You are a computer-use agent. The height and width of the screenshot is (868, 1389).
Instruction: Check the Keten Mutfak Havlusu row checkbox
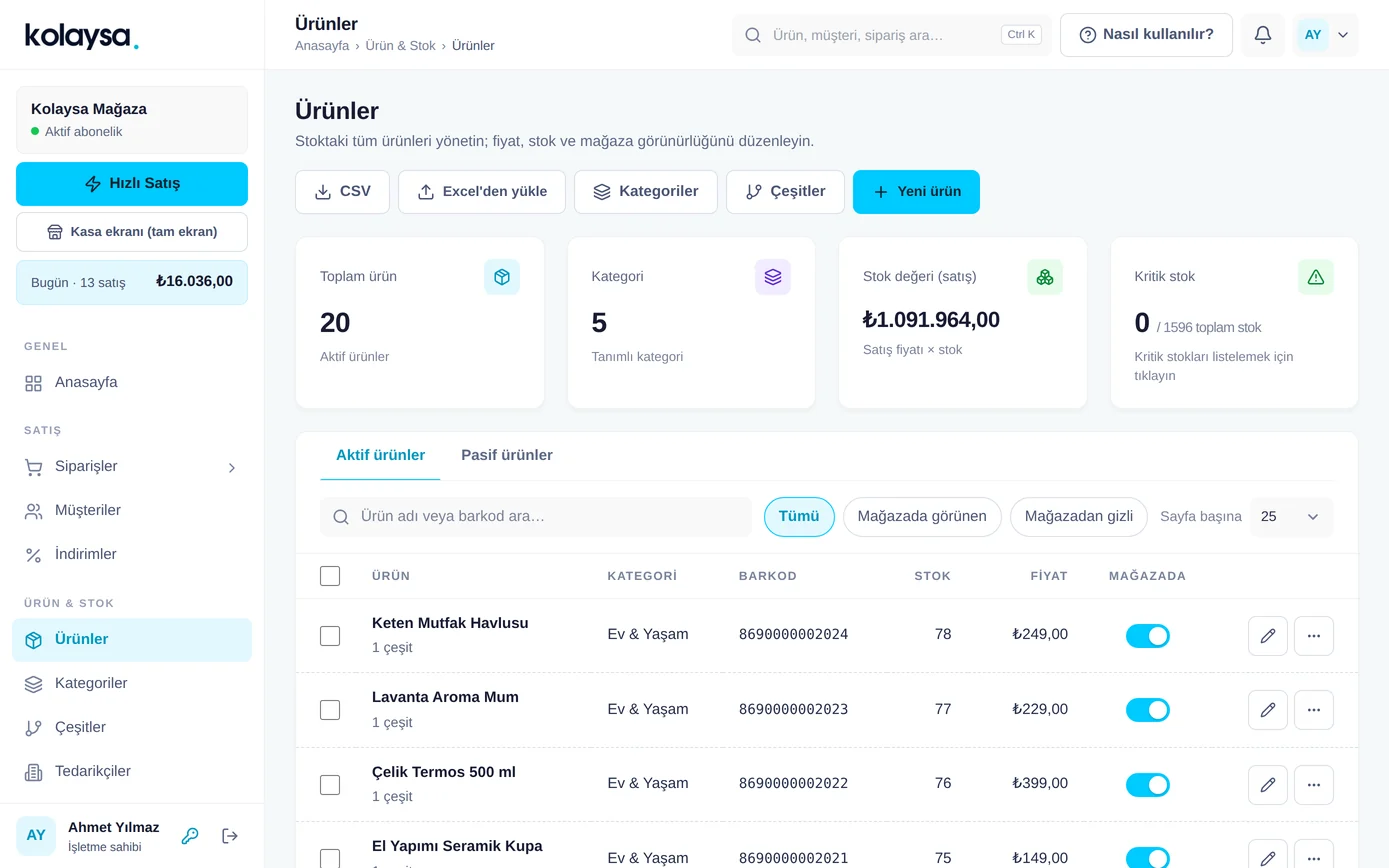330,636
